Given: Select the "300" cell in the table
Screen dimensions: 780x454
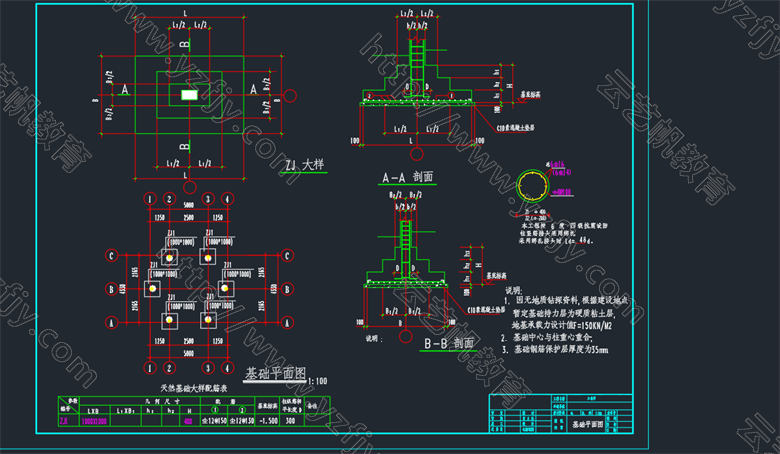Looking at the screenshot, I should pos(291,421).
